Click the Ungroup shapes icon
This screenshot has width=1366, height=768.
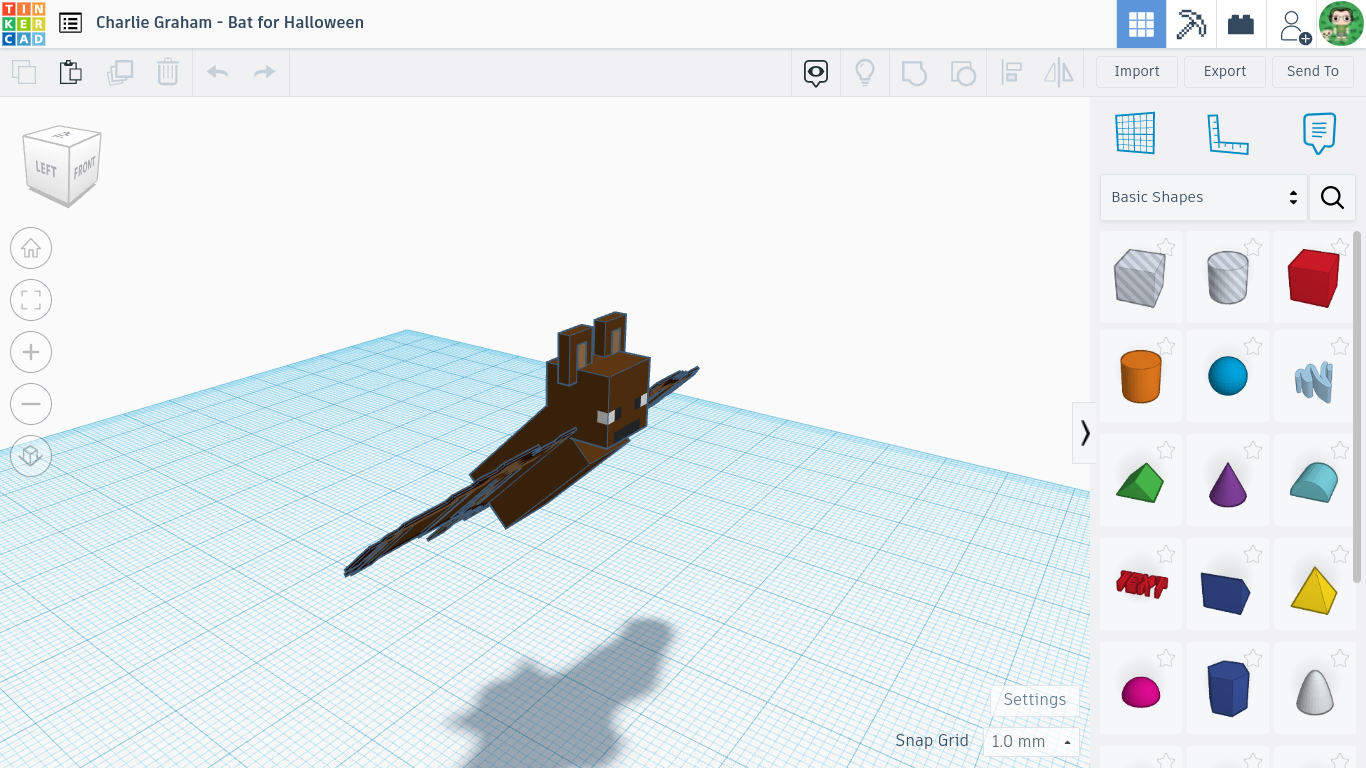point(962,71)
